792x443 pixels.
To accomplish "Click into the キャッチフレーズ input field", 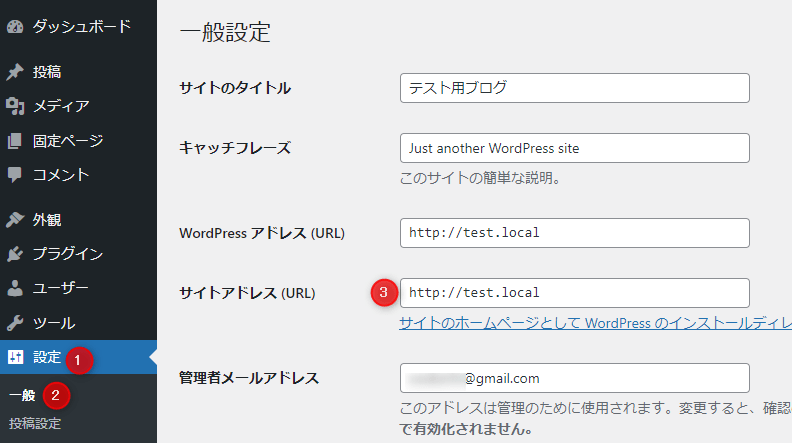I will pyautogui.click(x=574, y=148).
